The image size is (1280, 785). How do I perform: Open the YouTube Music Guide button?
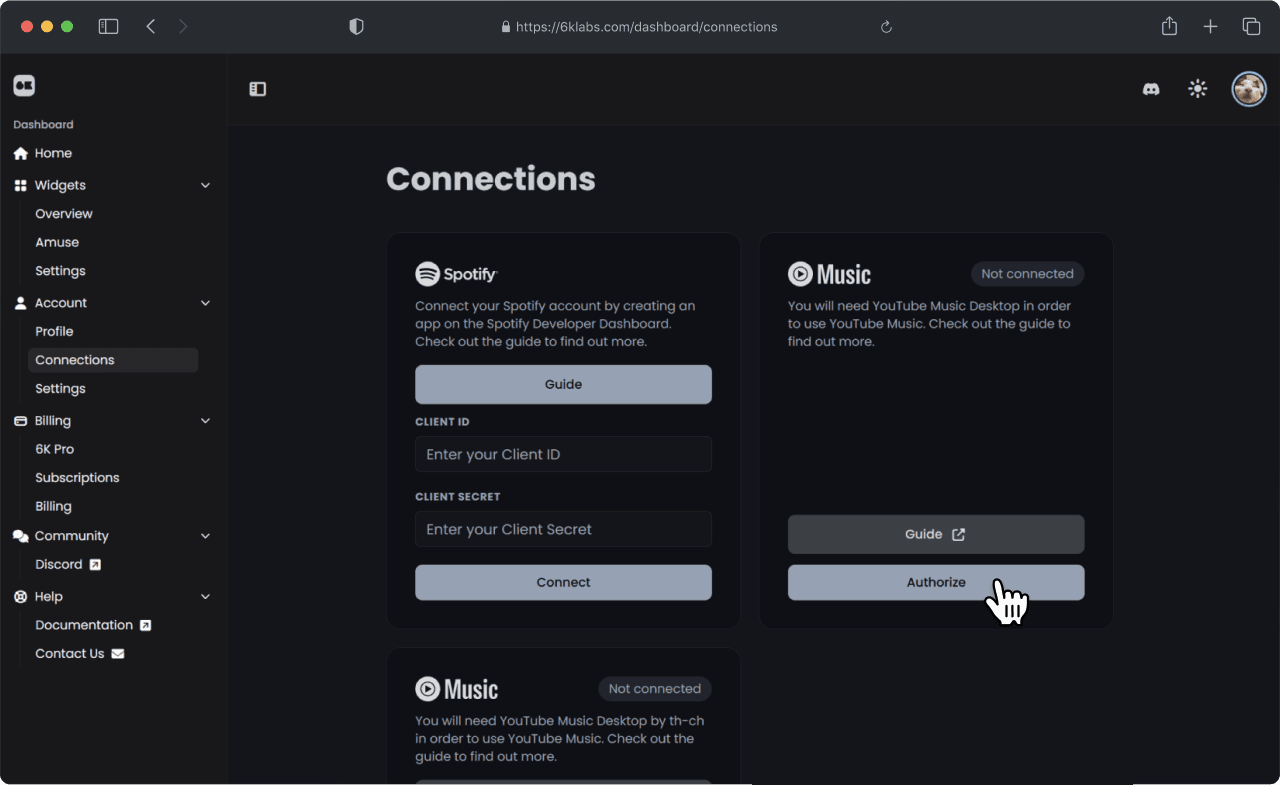pyautogui.click(x=936, y=534)
